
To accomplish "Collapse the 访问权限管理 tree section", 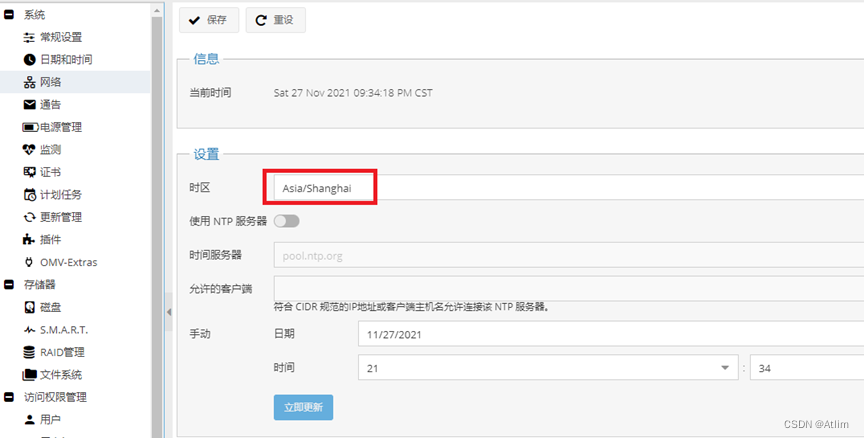I will (9, 397).
